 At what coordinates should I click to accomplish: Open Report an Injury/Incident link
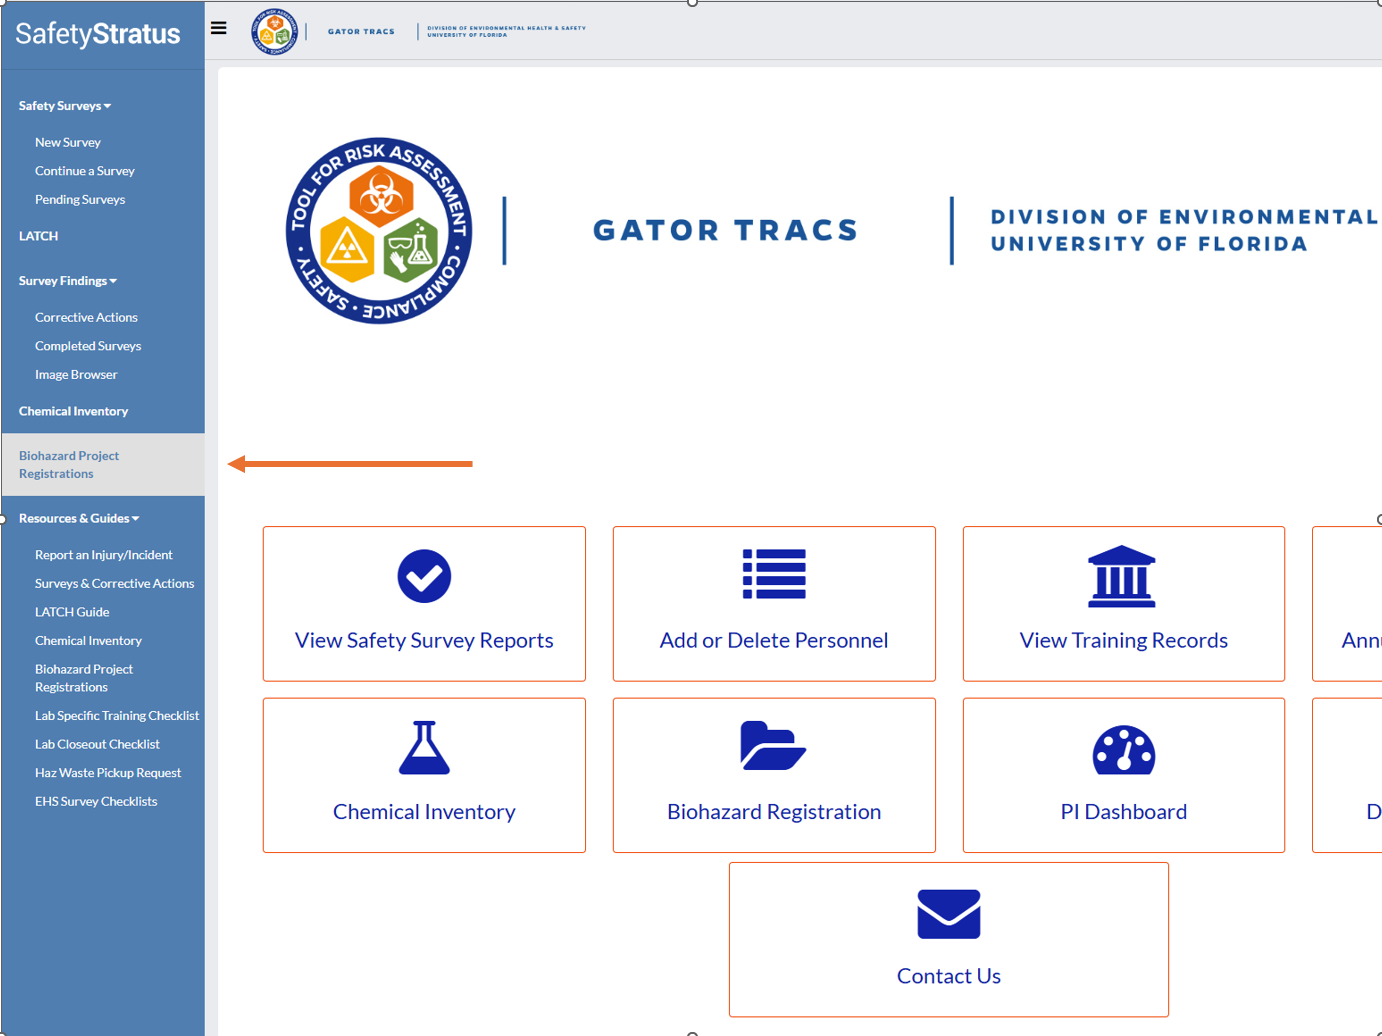(x=104, y=555)
